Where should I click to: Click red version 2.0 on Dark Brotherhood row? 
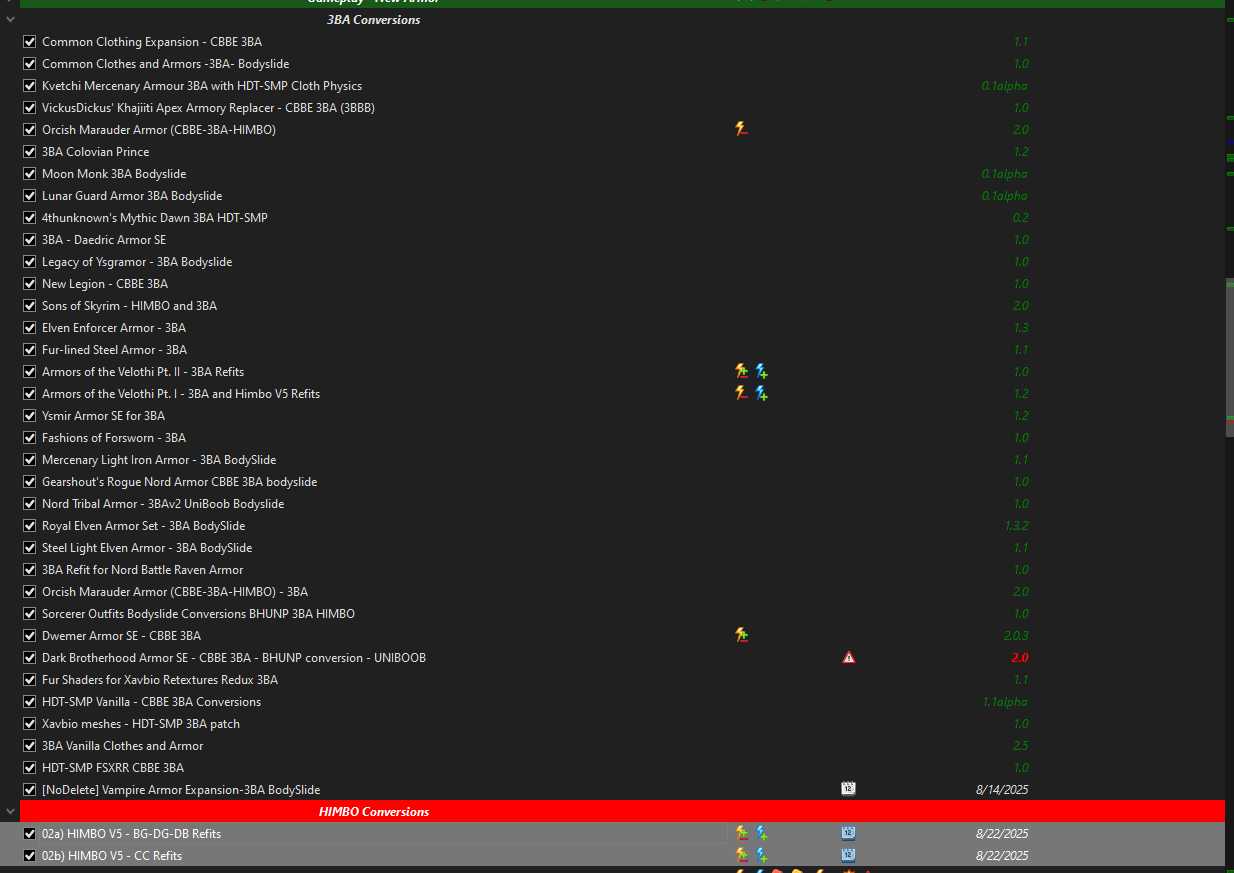click(1019, 658)
